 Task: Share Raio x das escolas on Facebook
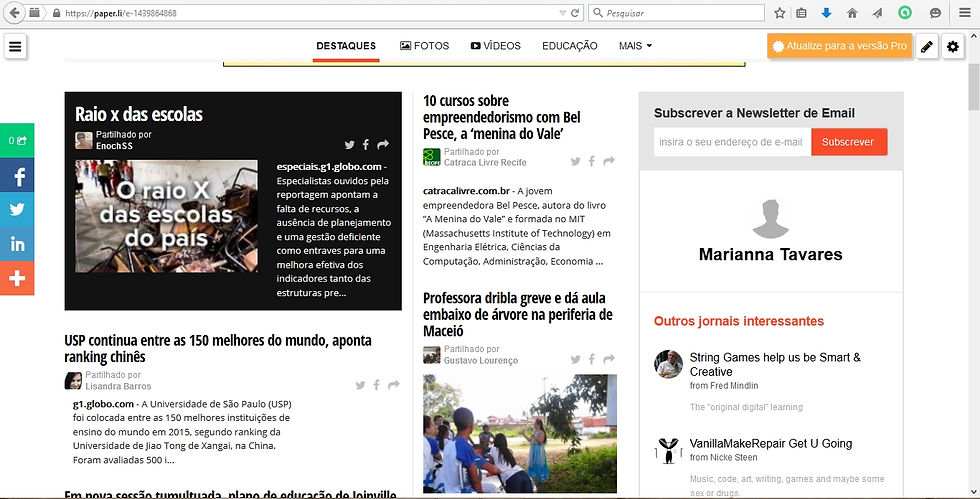pos(366,145)
